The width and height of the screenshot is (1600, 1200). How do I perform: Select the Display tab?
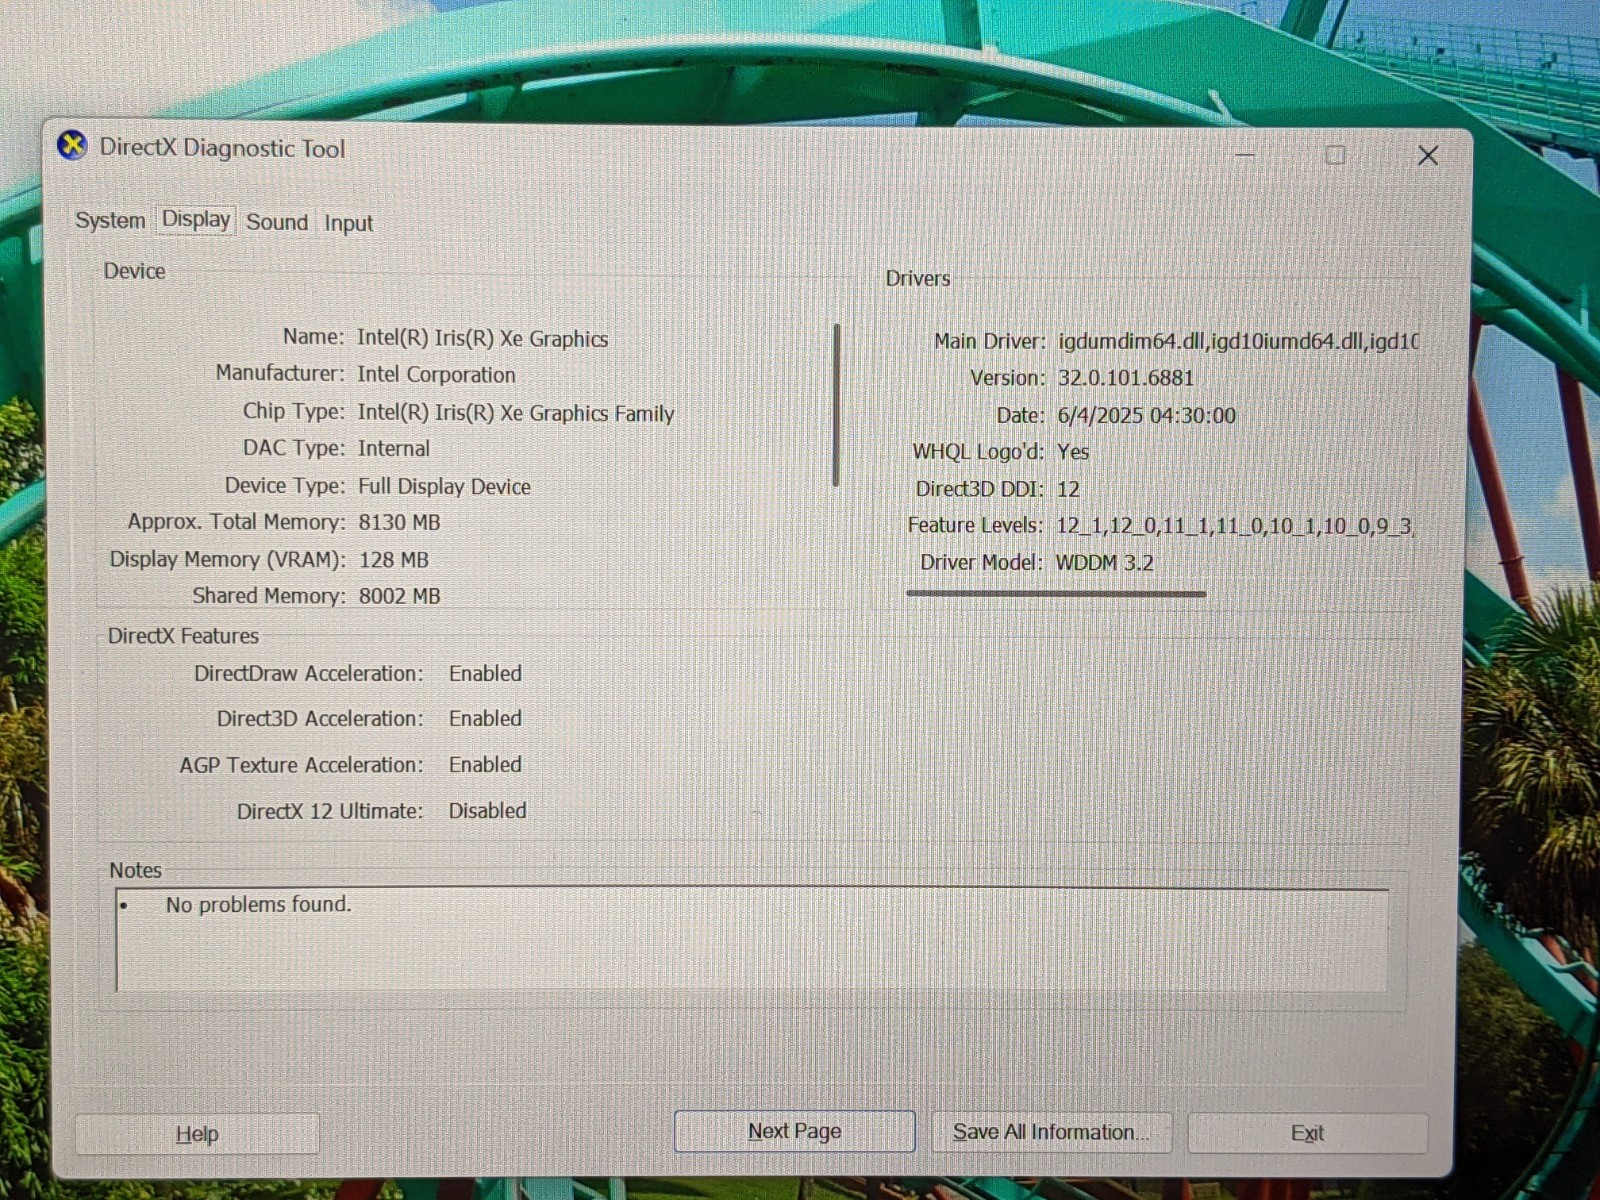pyautogui.click(x=196, y=219)
